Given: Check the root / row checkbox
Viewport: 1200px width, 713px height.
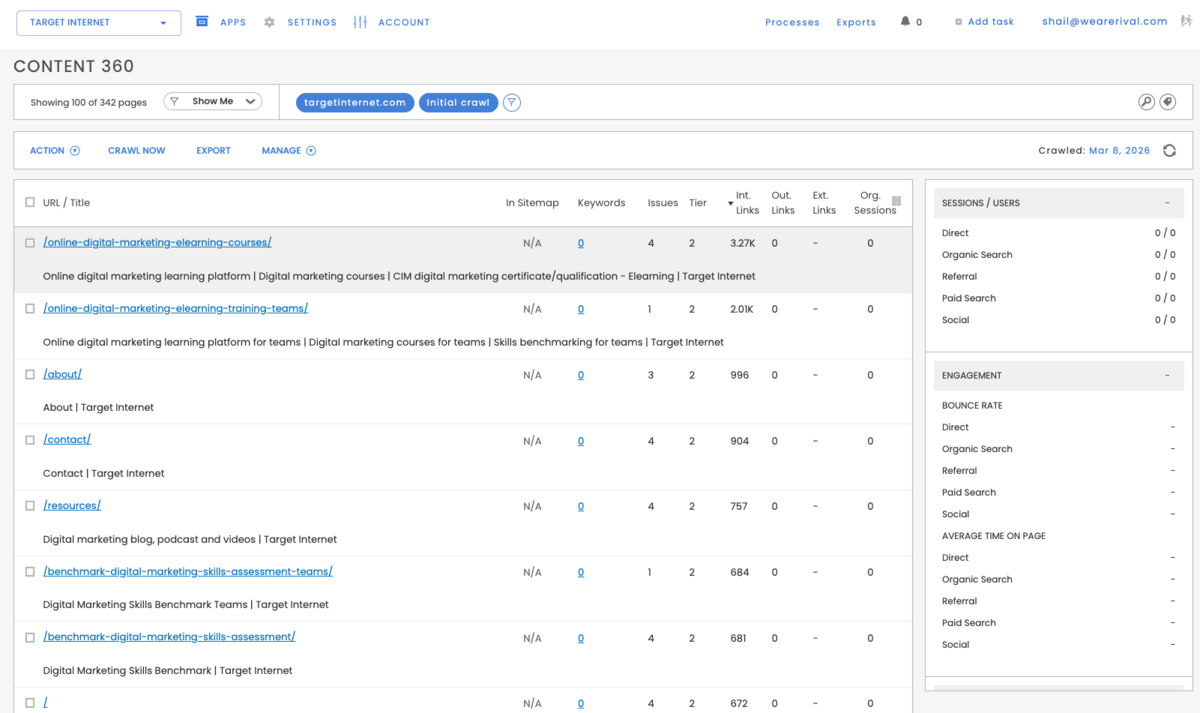Looking at the screenshot, I should click(30, 703).
